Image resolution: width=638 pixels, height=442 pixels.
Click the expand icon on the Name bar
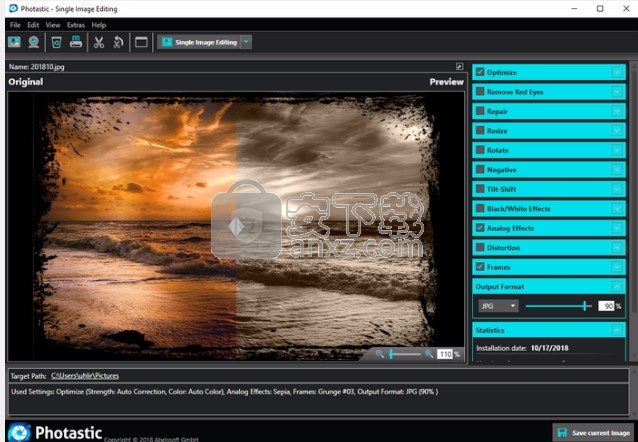[459, 66]
